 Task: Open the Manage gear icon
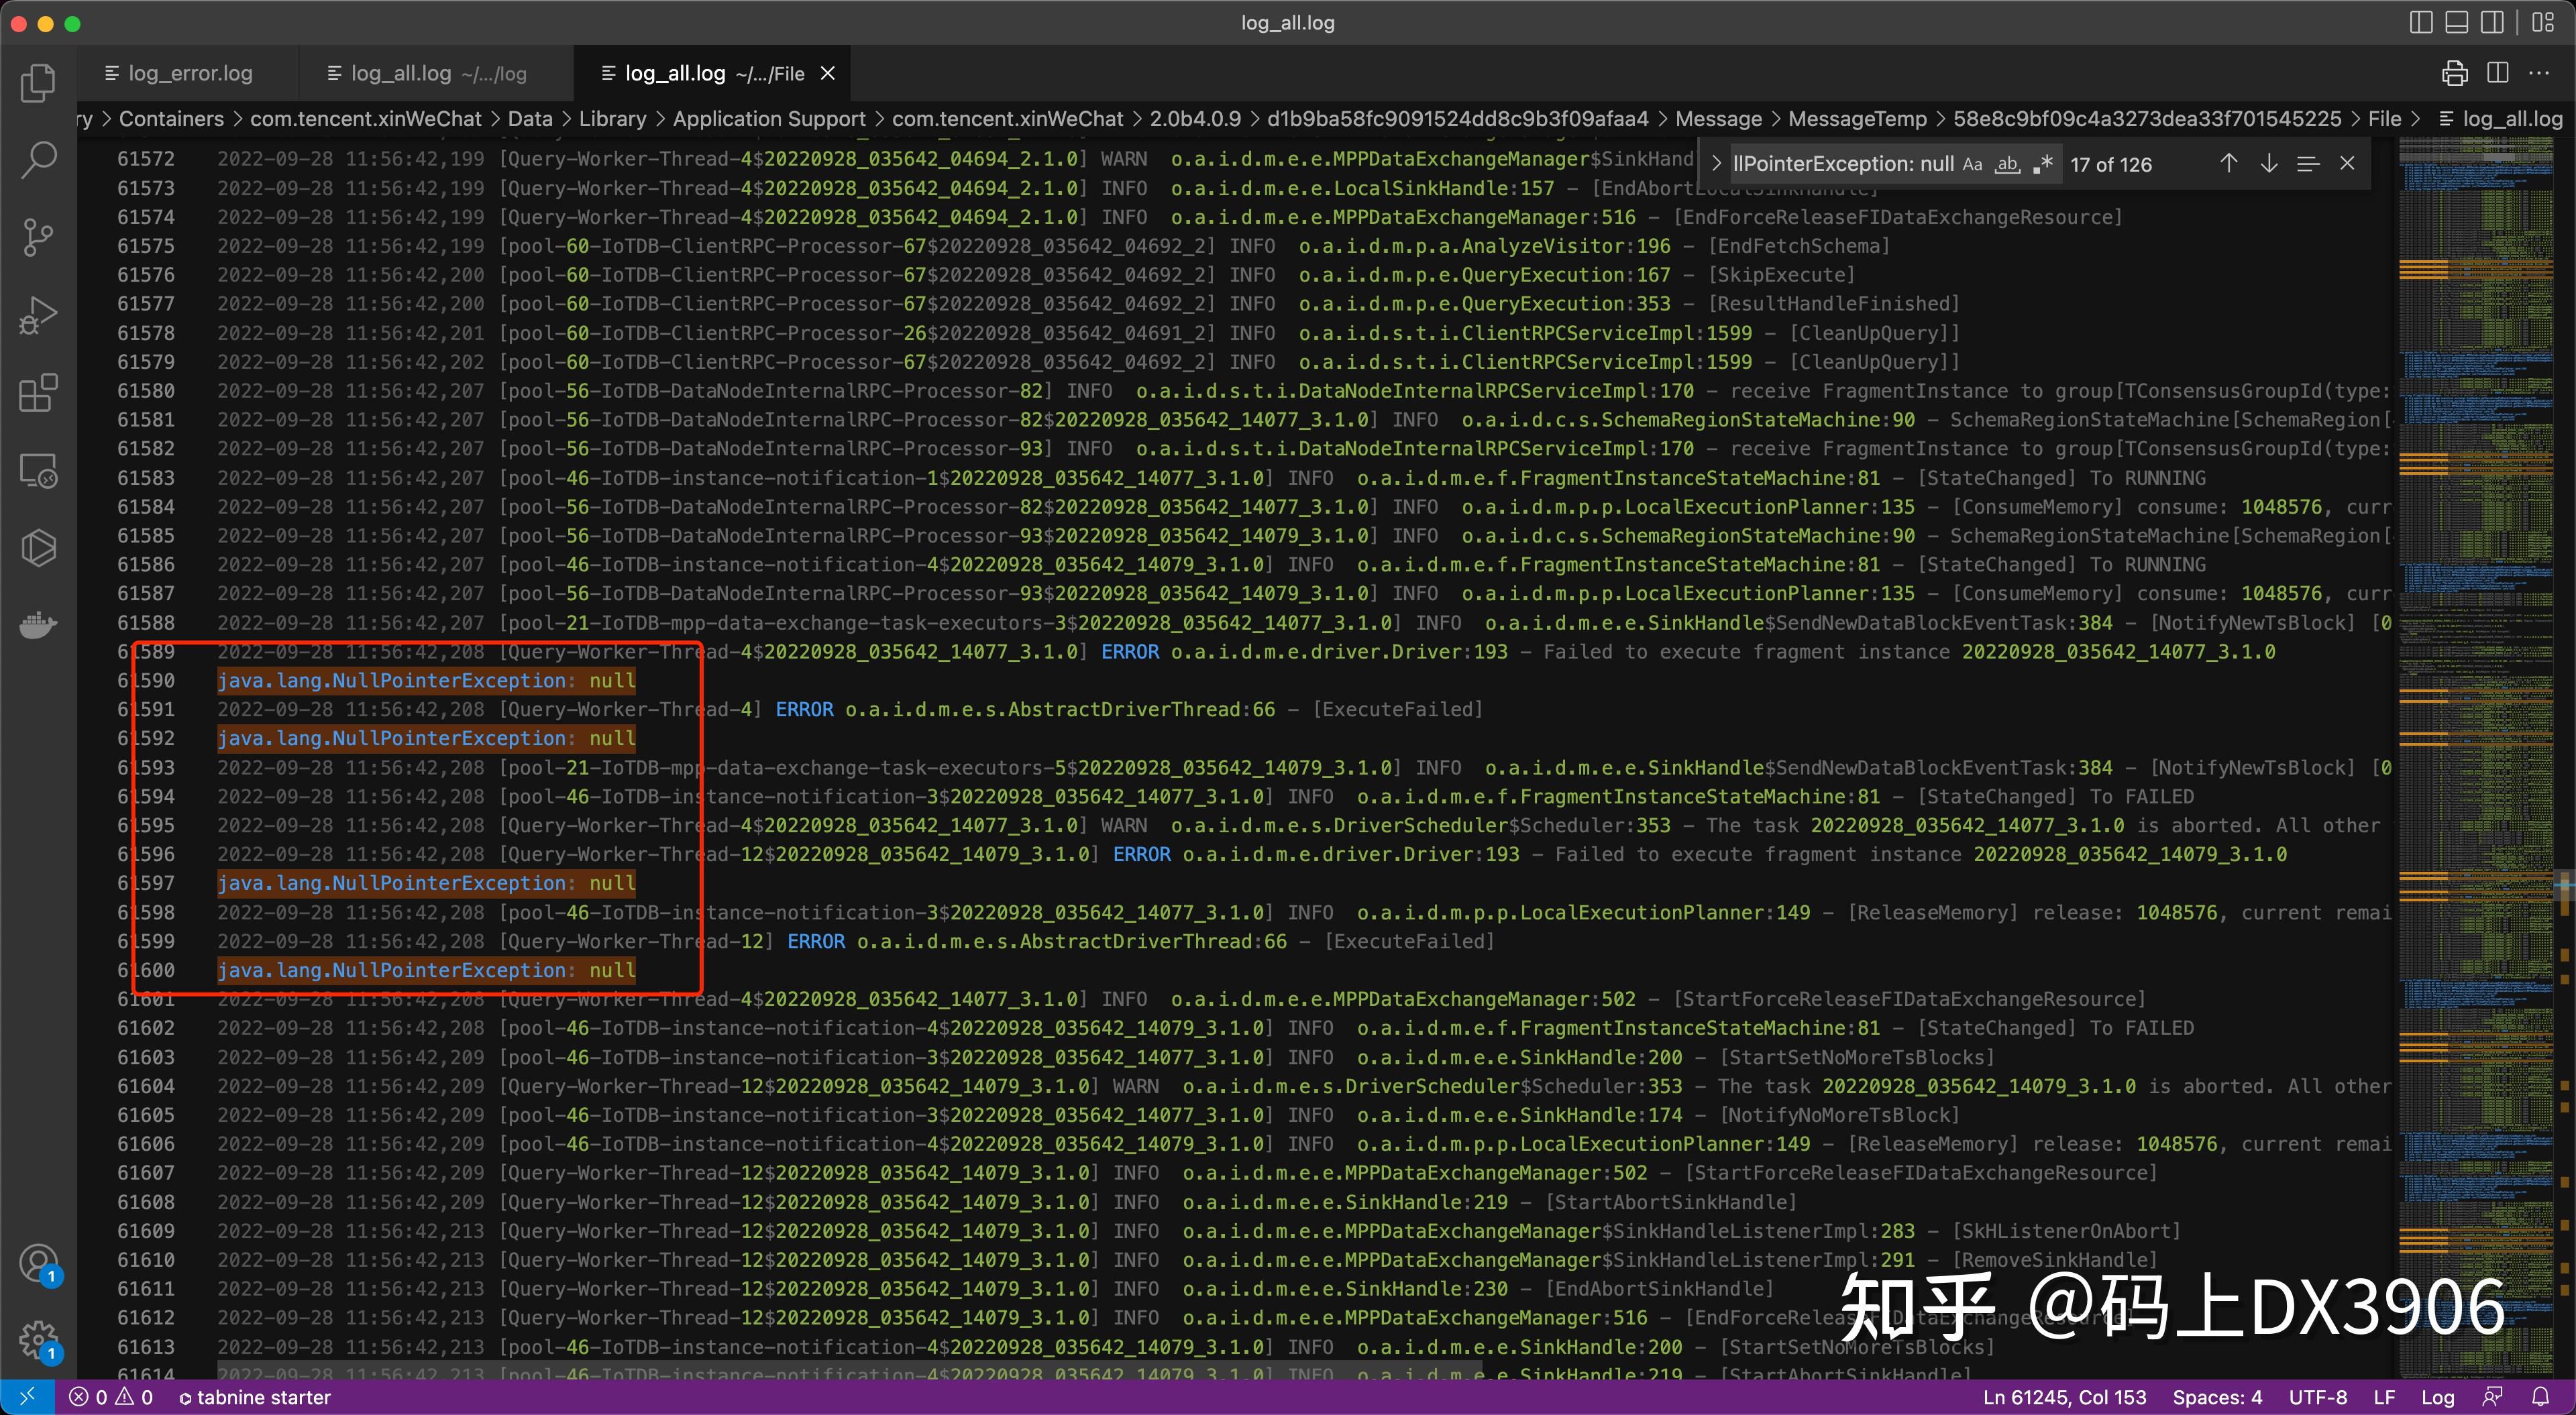click(x=38, y=1340)
